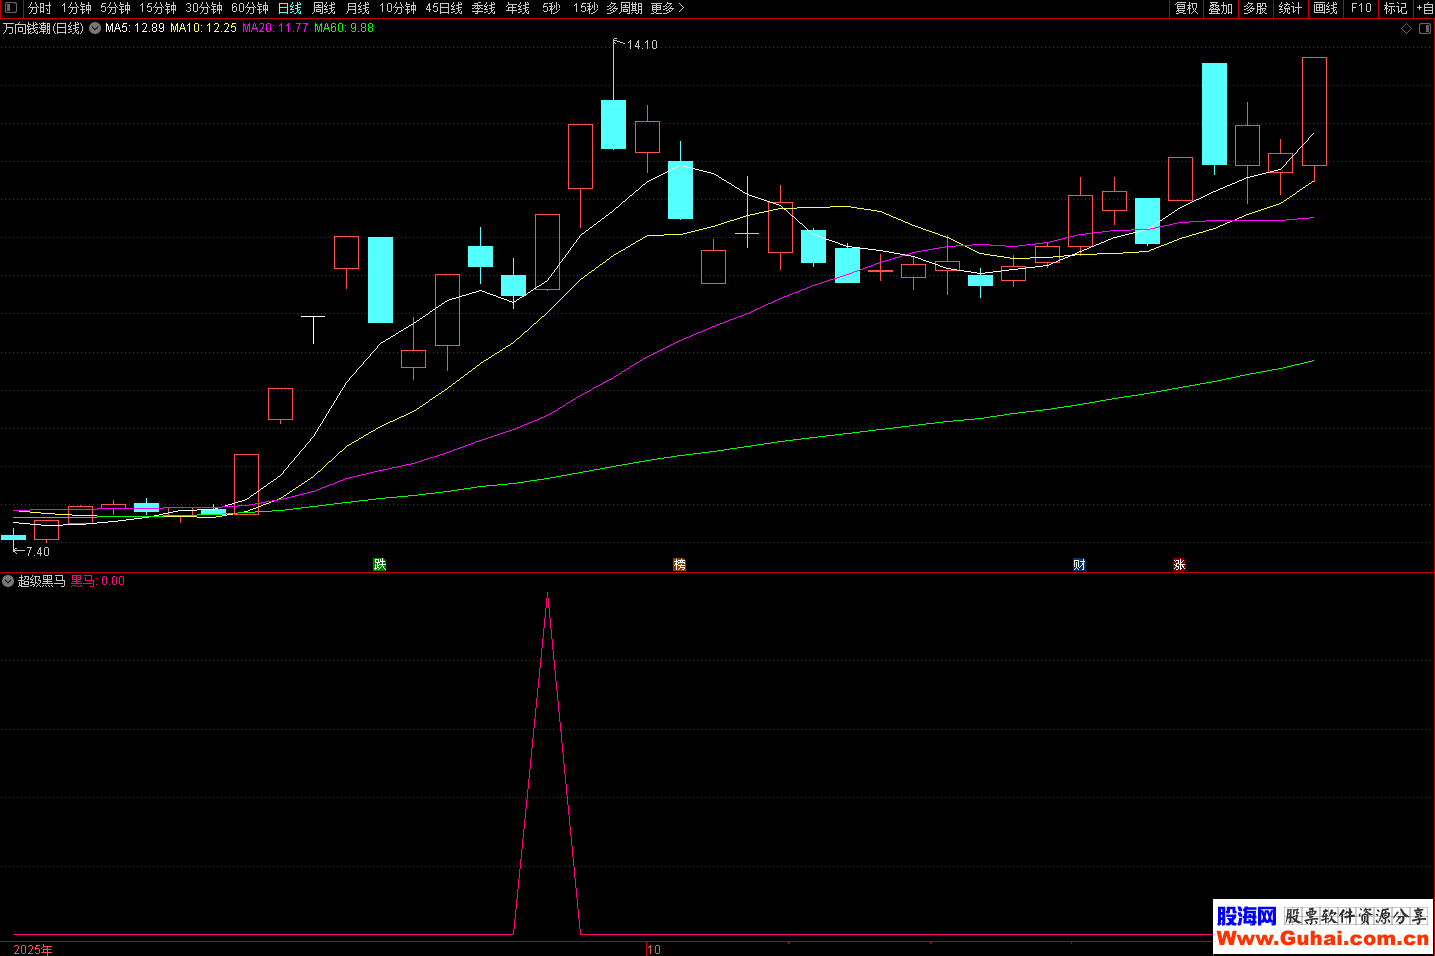
Task: Click the blue 财 event marker
Action: pos(1079,565)
